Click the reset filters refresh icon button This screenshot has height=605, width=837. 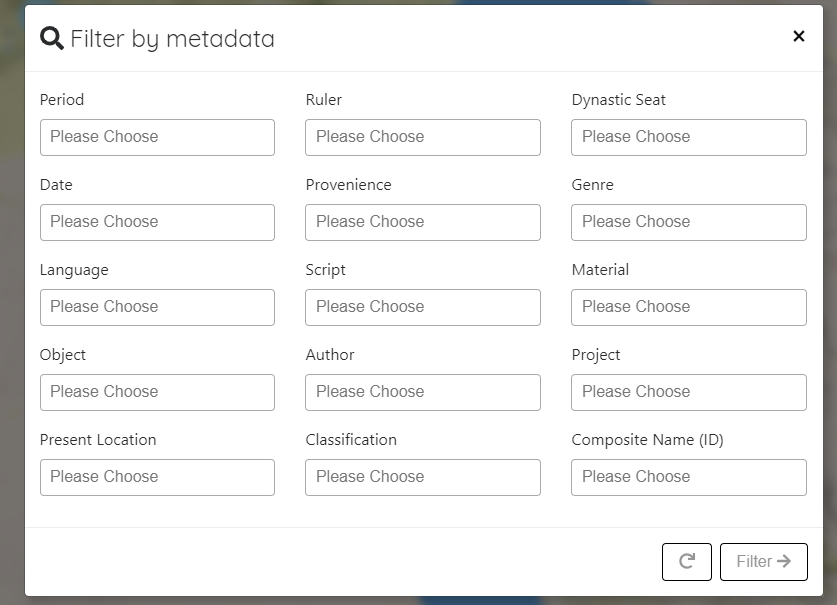[686, 562]
